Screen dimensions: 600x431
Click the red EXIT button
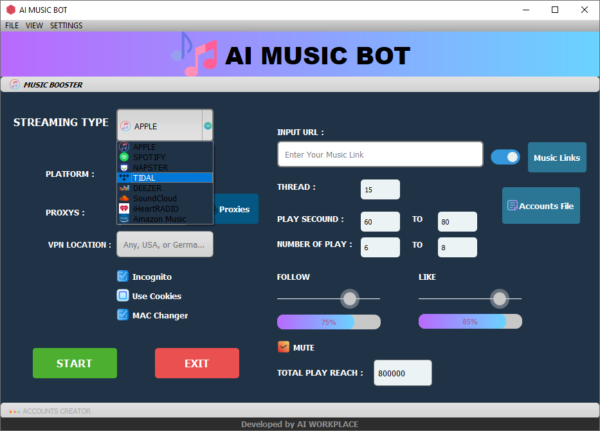tap(197, 363)
